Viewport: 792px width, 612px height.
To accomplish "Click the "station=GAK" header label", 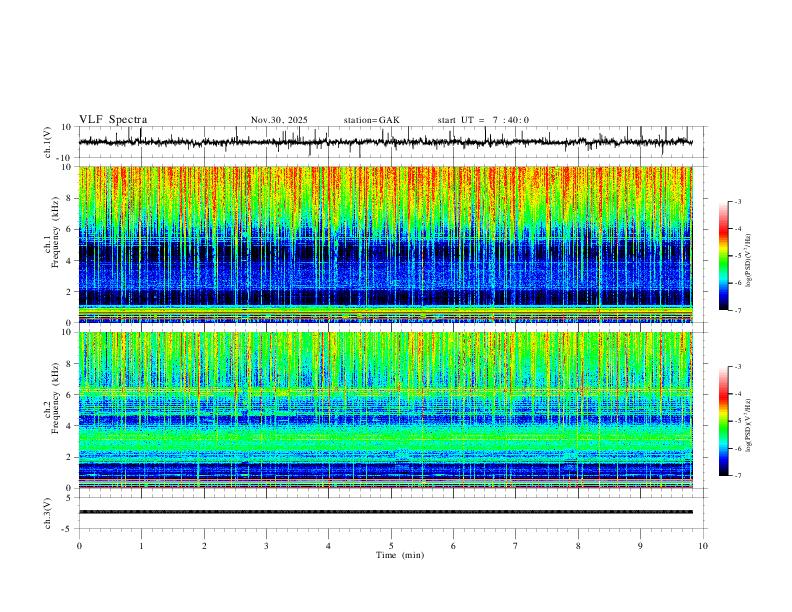I will [371, 120].
